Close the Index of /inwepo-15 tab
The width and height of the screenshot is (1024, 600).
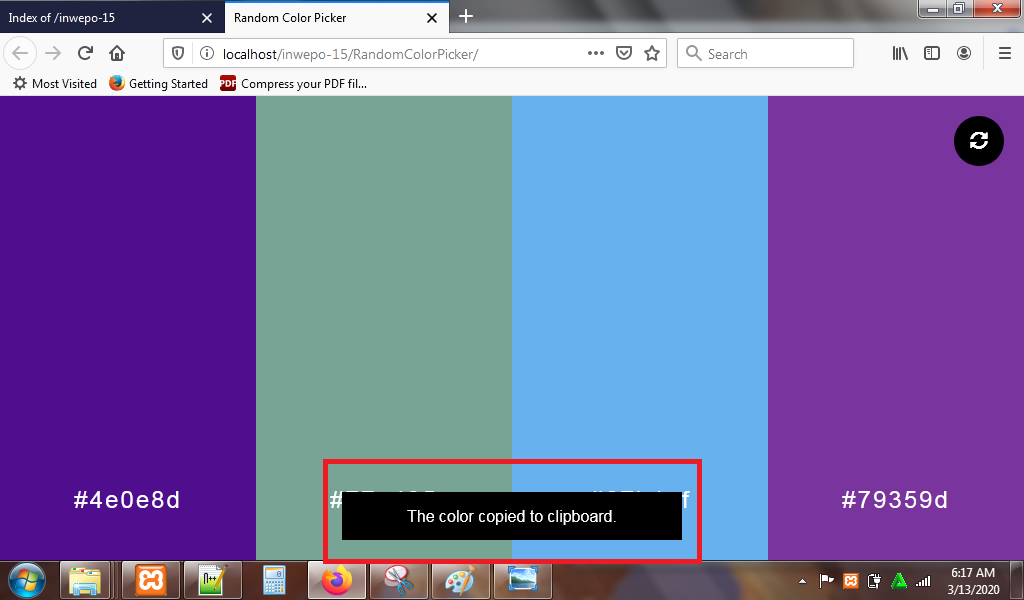coord(207,18)
